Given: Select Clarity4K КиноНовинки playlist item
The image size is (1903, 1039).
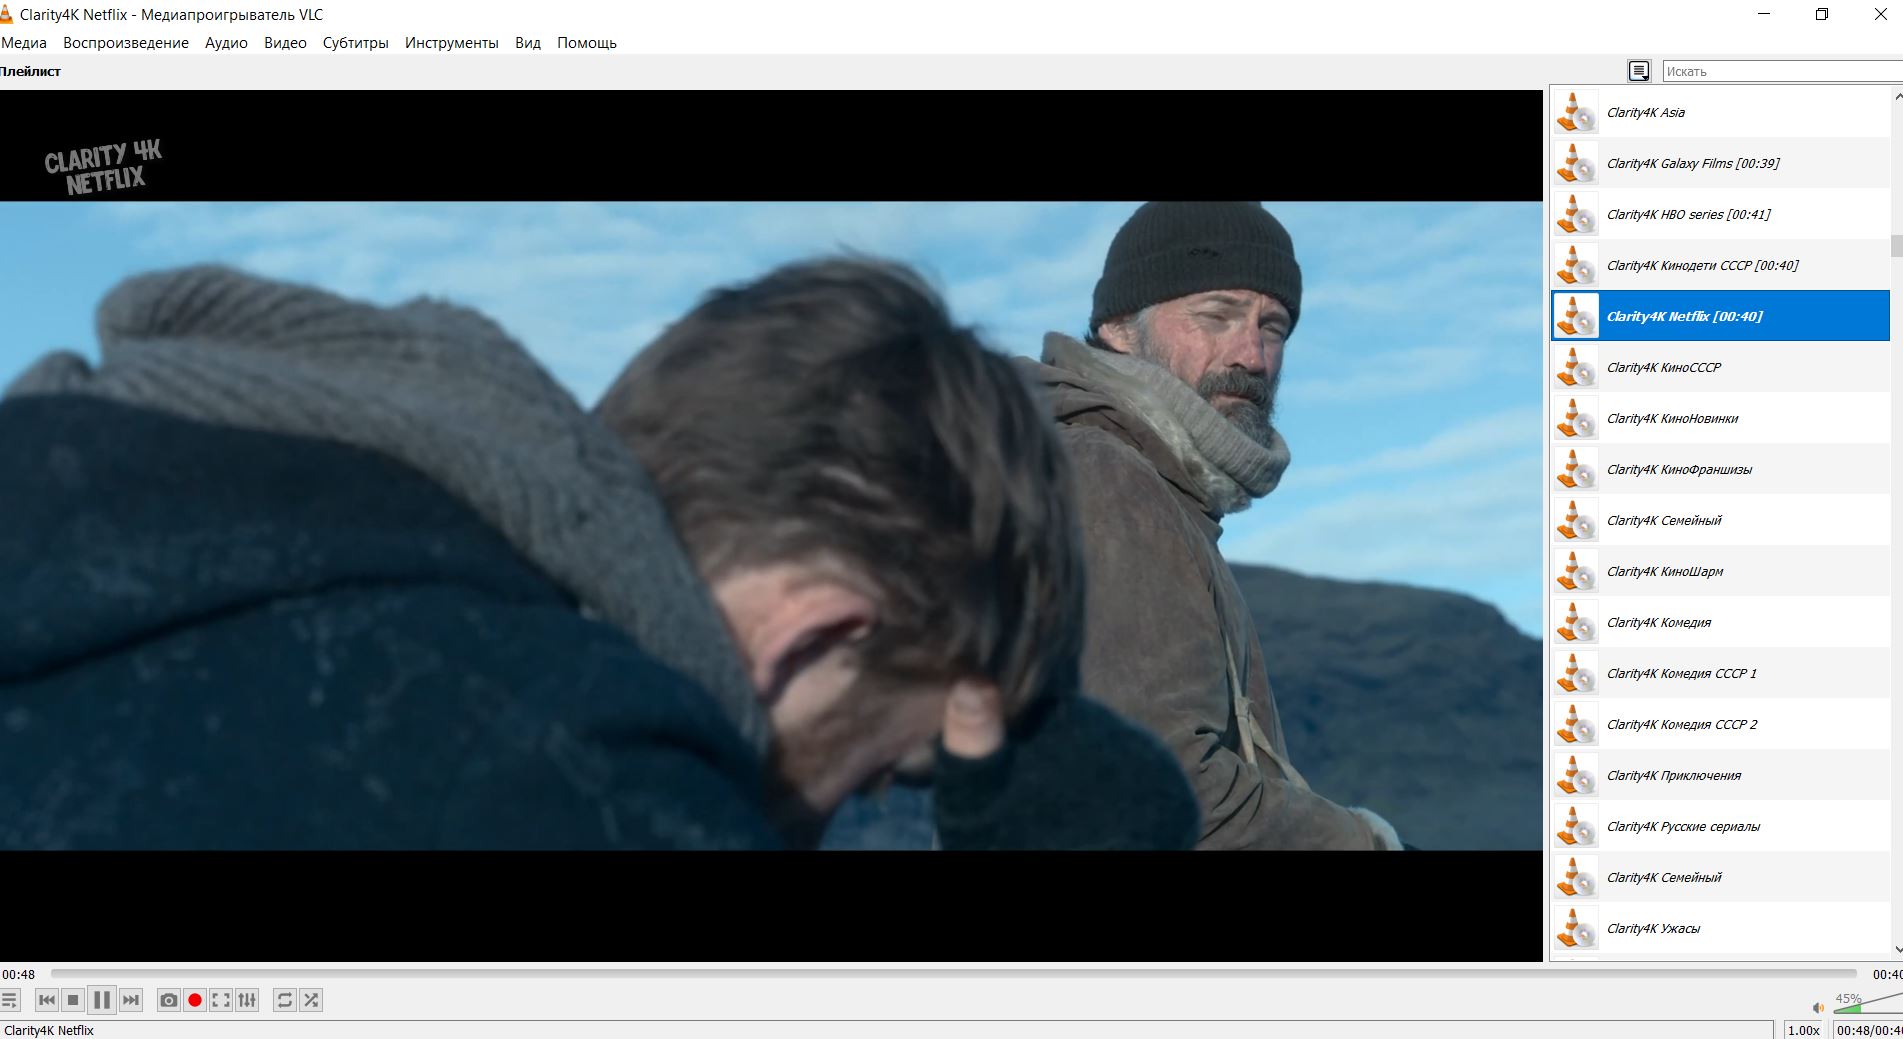Looking at the screenshot, I should 1720,418.
